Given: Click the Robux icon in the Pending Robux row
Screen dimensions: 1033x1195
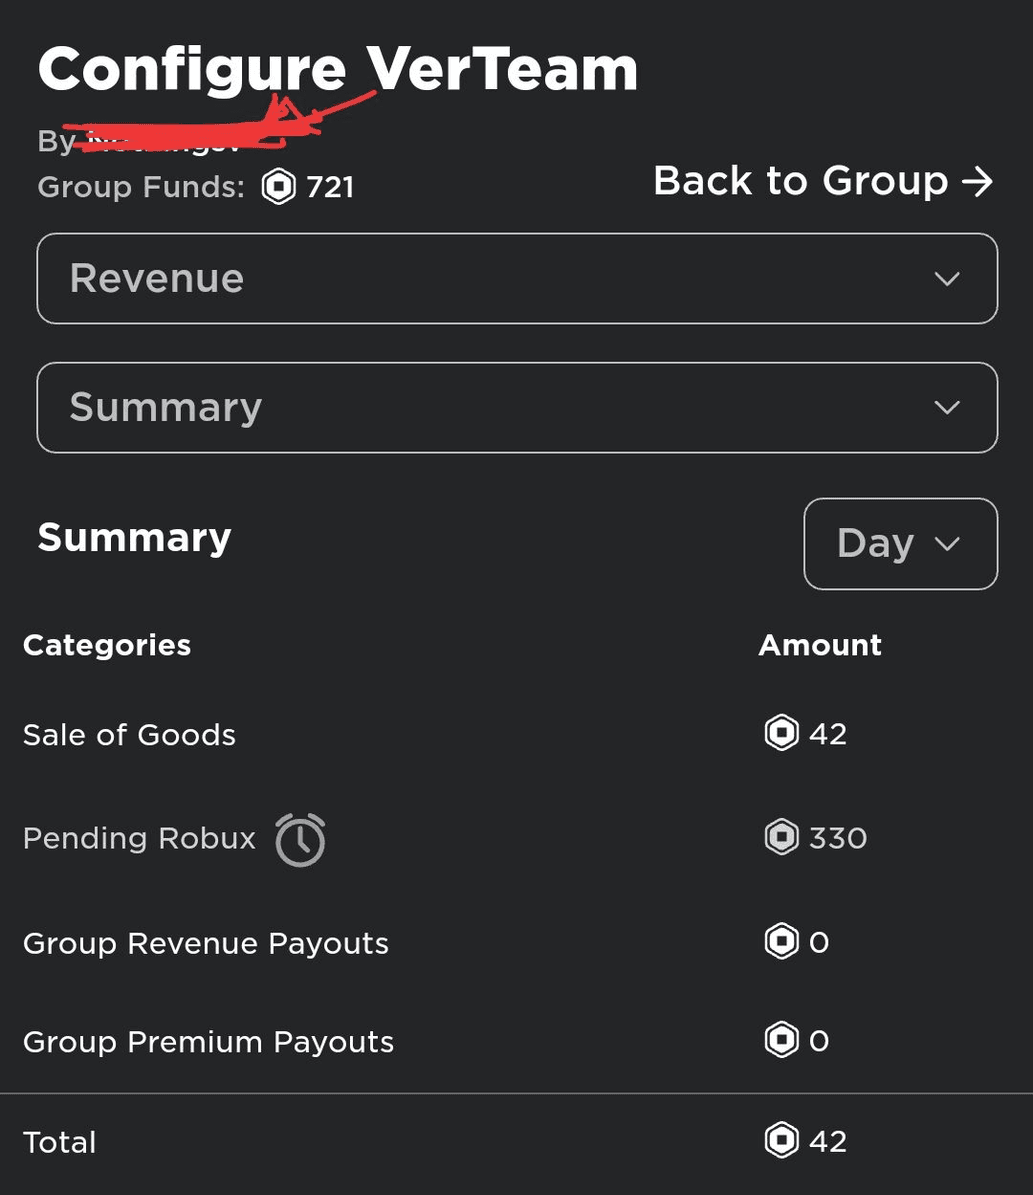Looking at the screenshot, I should pos(781,837).
